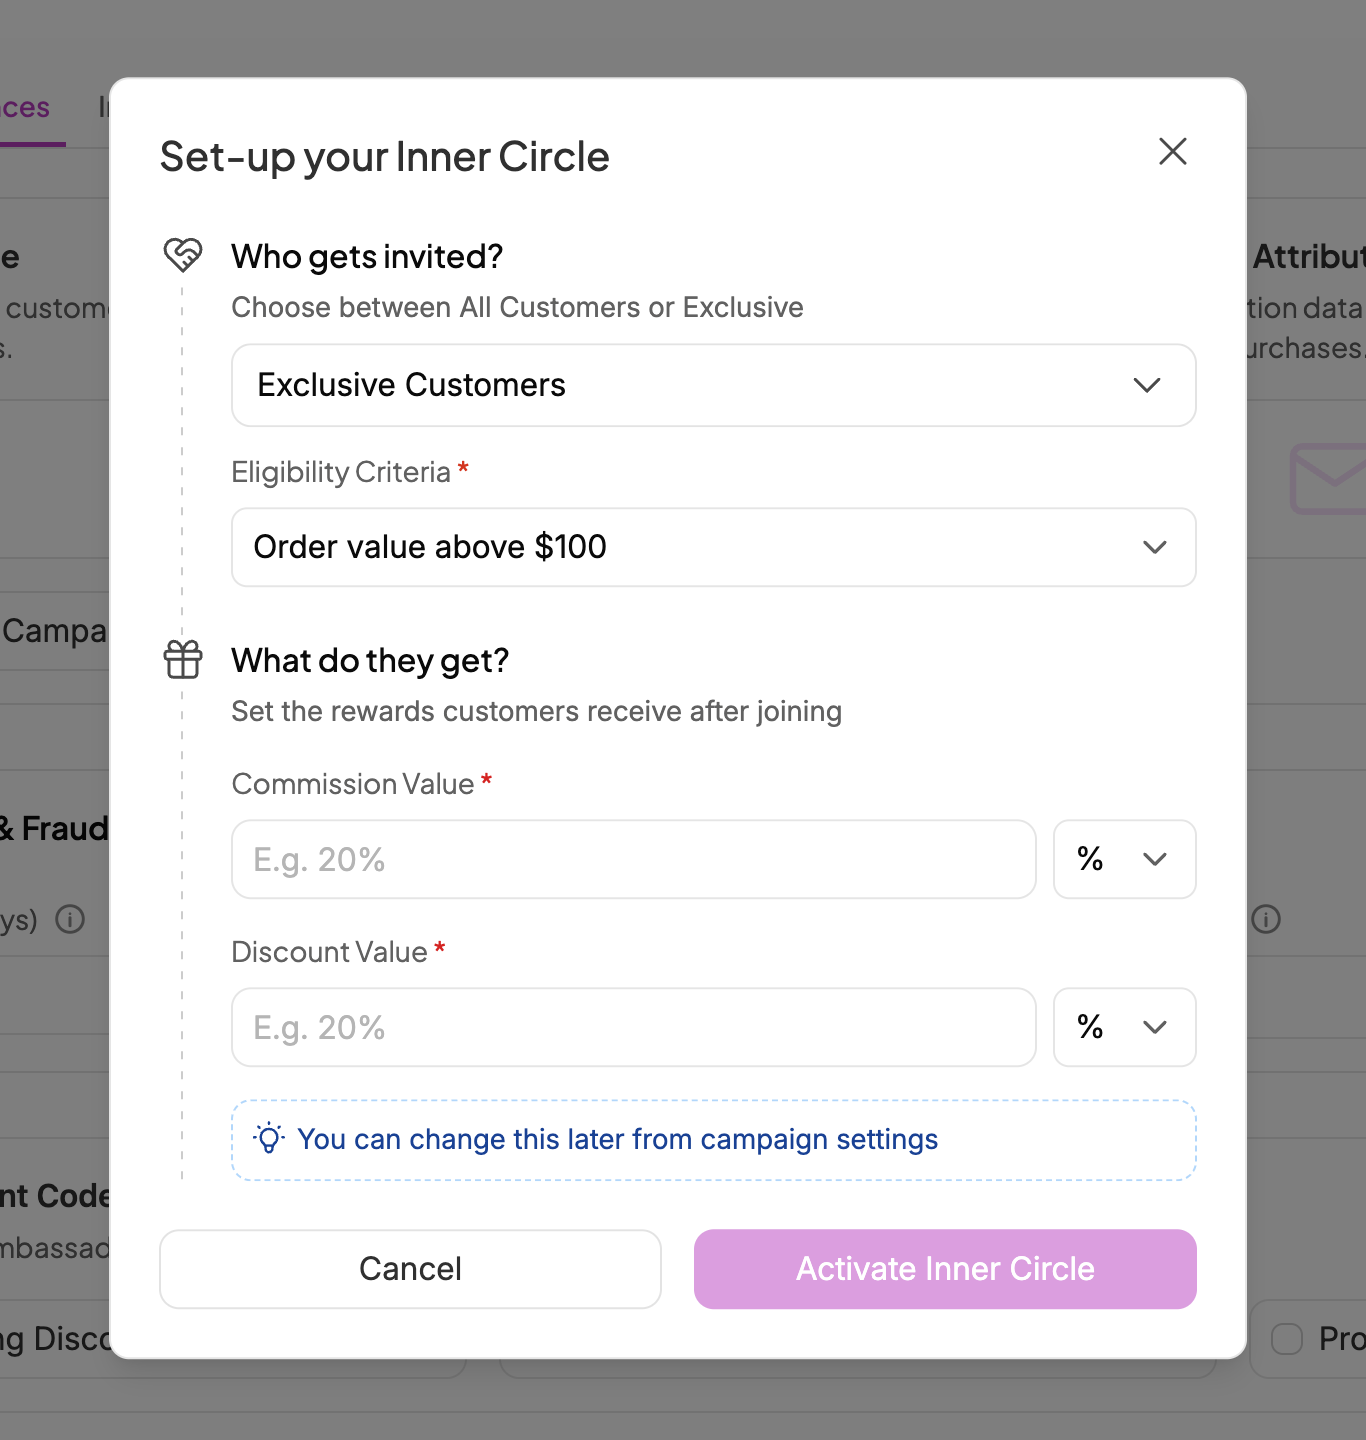Focus the Discount Value input field
This screenshot has width=1366, height=1440.
pyautogui.click(x=633, y=1027)
